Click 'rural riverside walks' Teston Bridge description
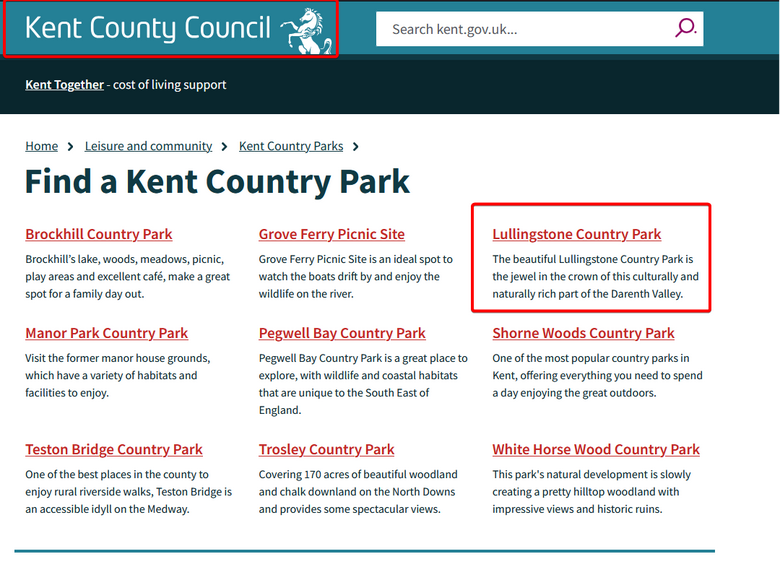This screenshot has width=781, height=569. click(129, 492)
